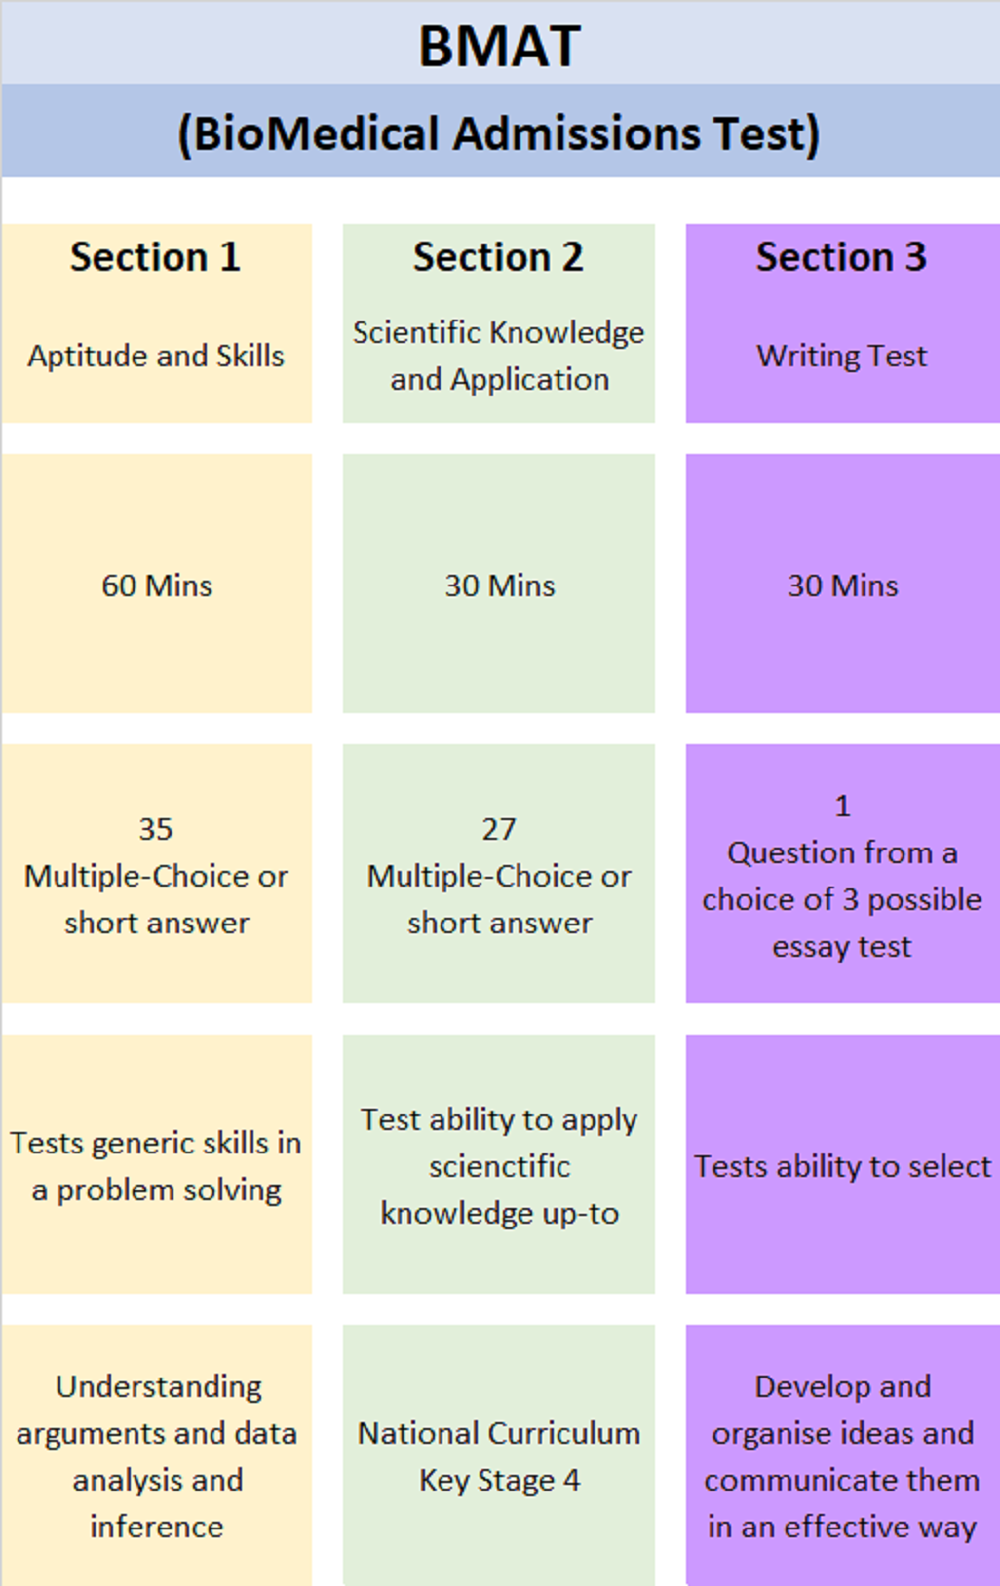
Task: Select the 27 Multiple-Choice cell
Action: click(499, 874)
